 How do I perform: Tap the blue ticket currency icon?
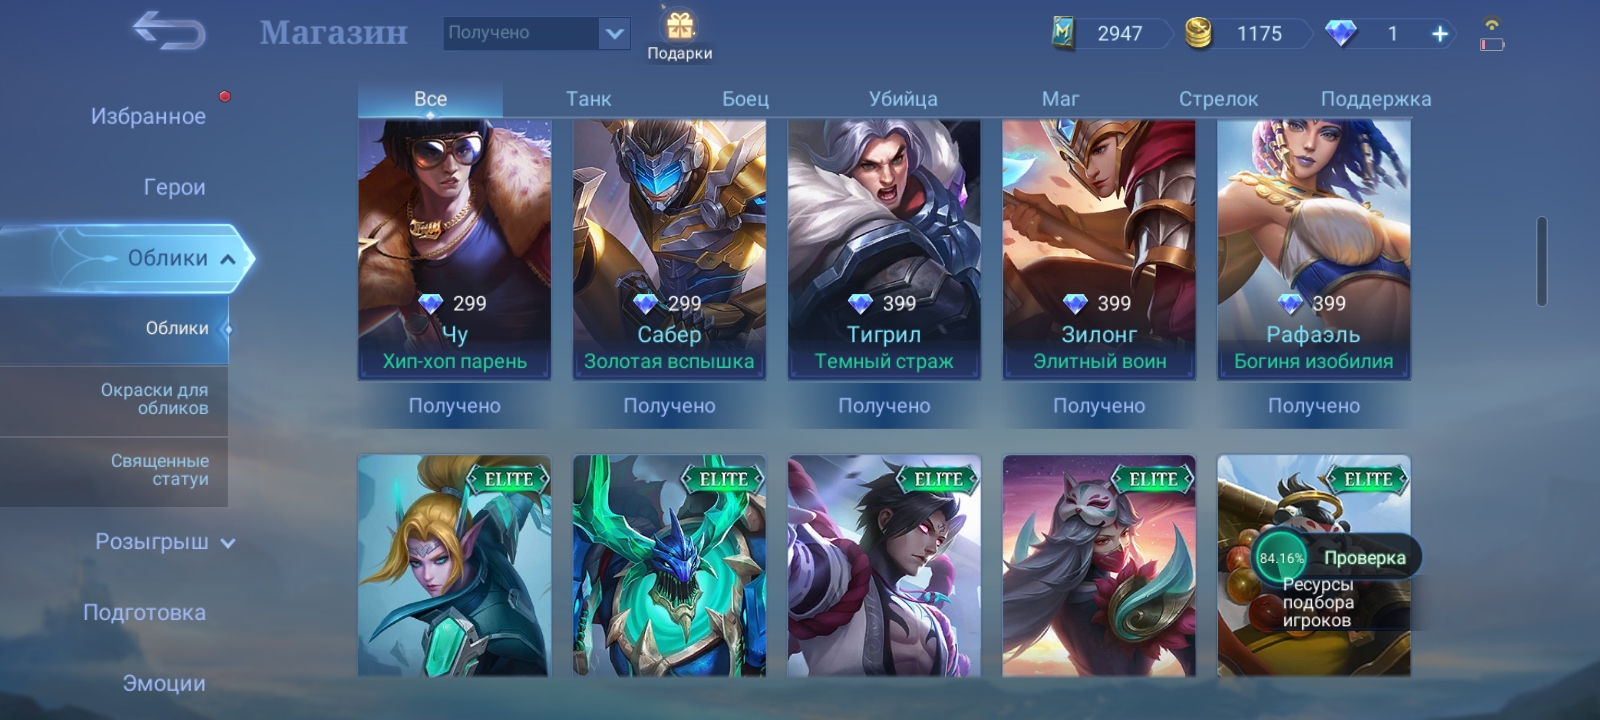click(1063, 34)
